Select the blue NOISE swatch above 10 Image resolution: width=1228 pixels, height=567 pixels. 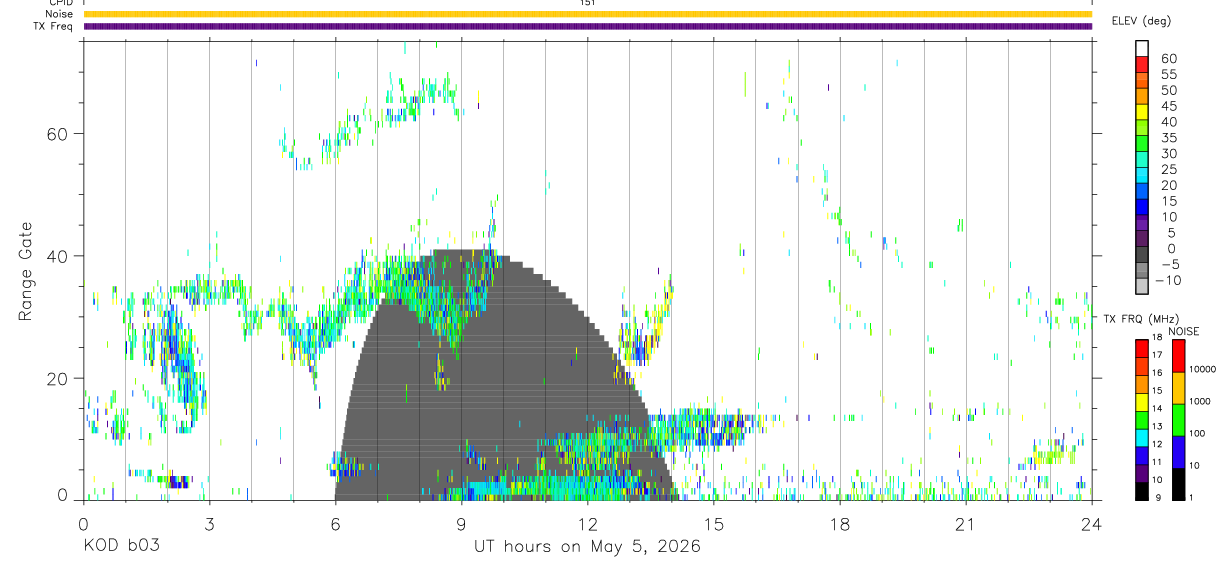pyautogui.click(x=1179, y=452)
